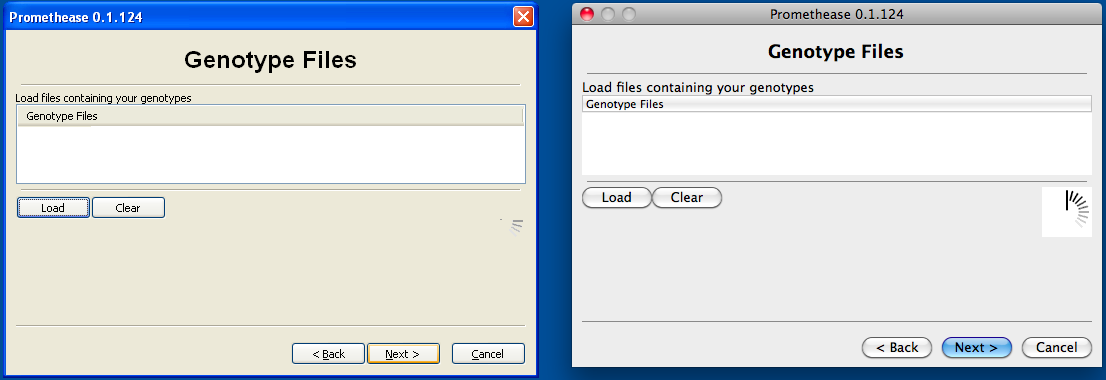
Task: Click the empty genotype file list in XP window
Action: [x=270, y=153]
